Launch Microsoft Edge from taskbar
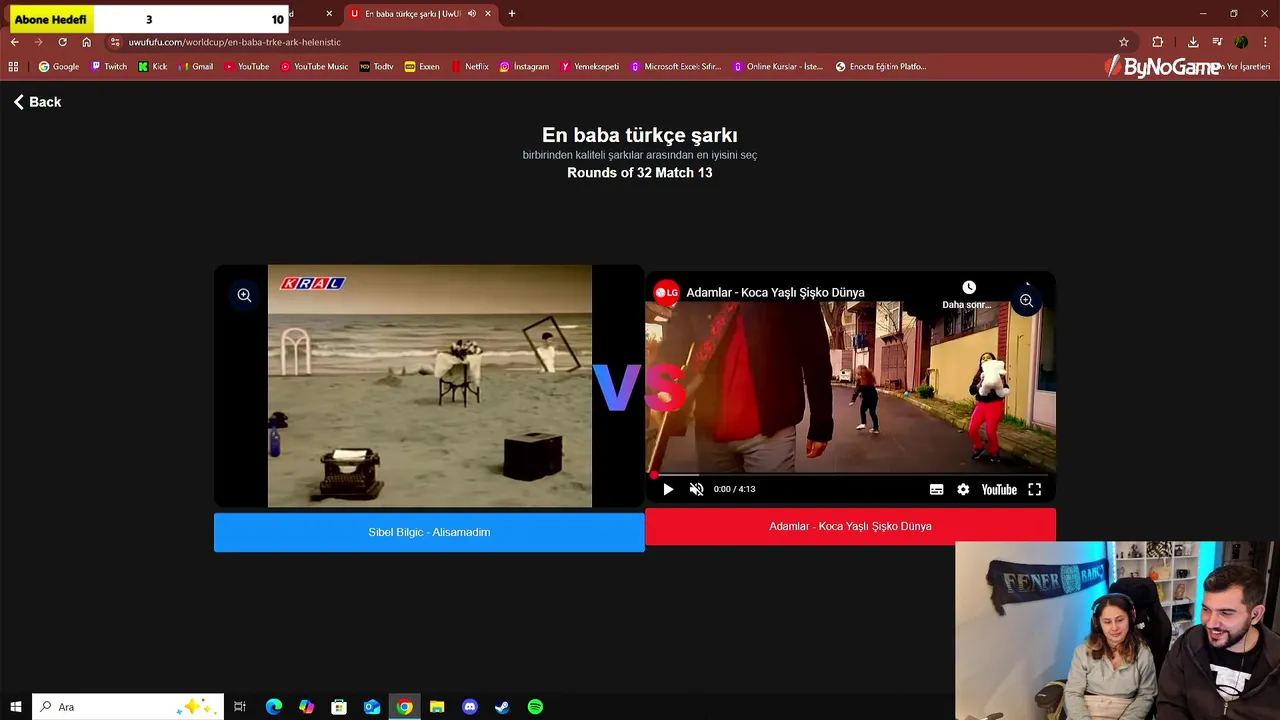The width and height of the screenshot is (1280, 720). pos(273,707)
